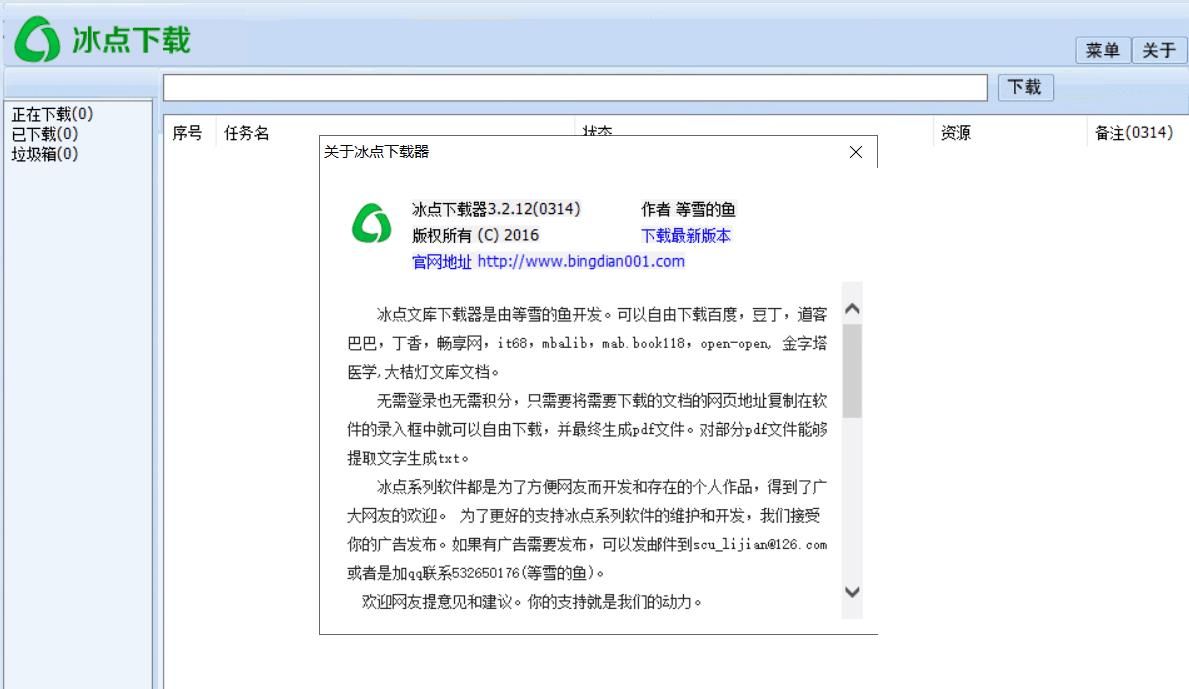Close the 关于冰点下载器 dialog
1189x689 pixels.
click(855, 153)
